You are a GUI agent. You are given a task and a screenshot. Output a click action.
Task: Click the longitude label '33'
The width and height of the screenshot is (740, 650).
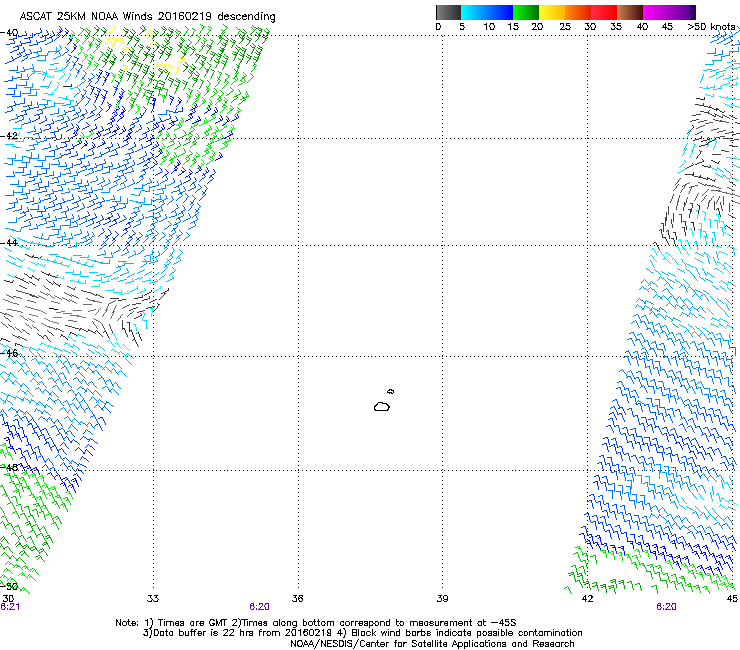(x=153, y=599)
